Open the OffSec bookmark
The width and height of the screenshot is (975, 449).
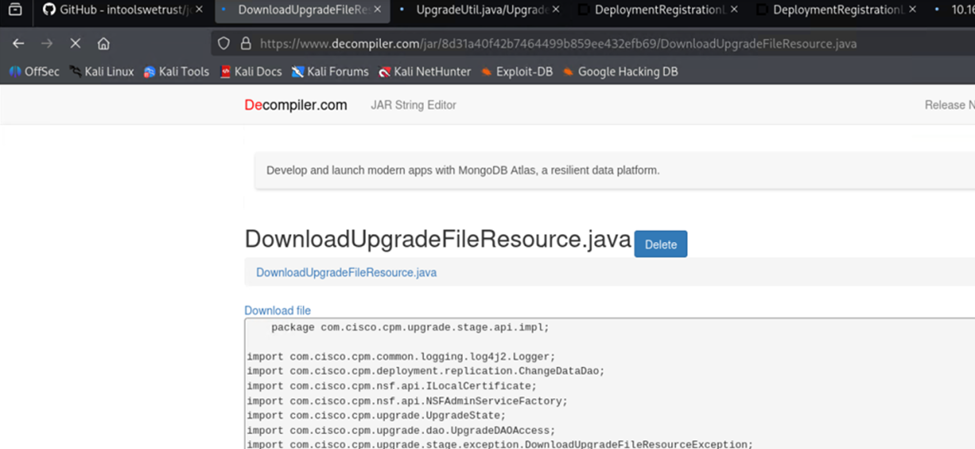(34, 72)
